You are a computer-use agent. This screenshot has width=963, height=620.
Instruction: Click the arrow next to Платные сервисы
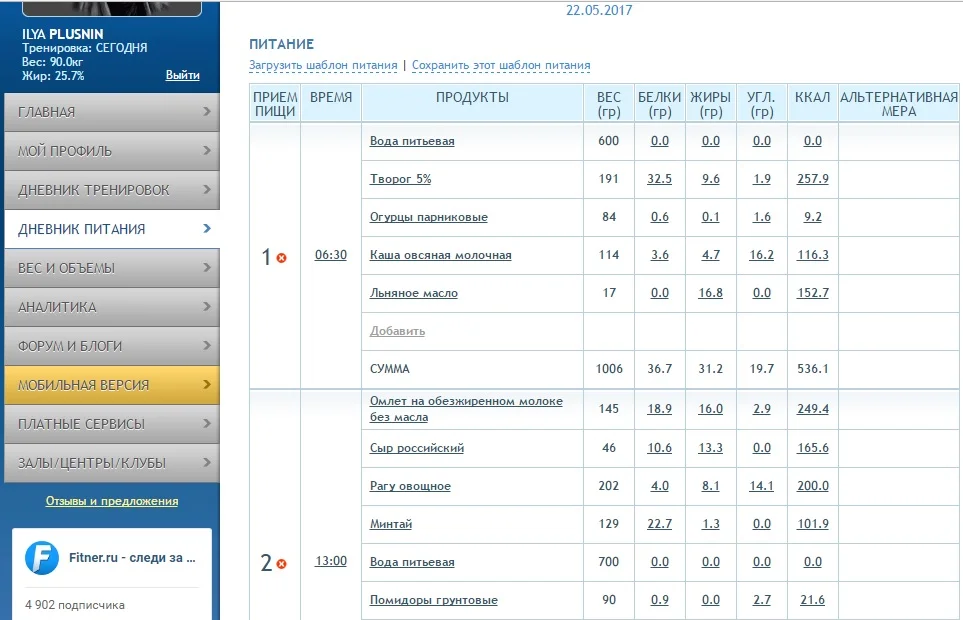click(x=207, y=424)
